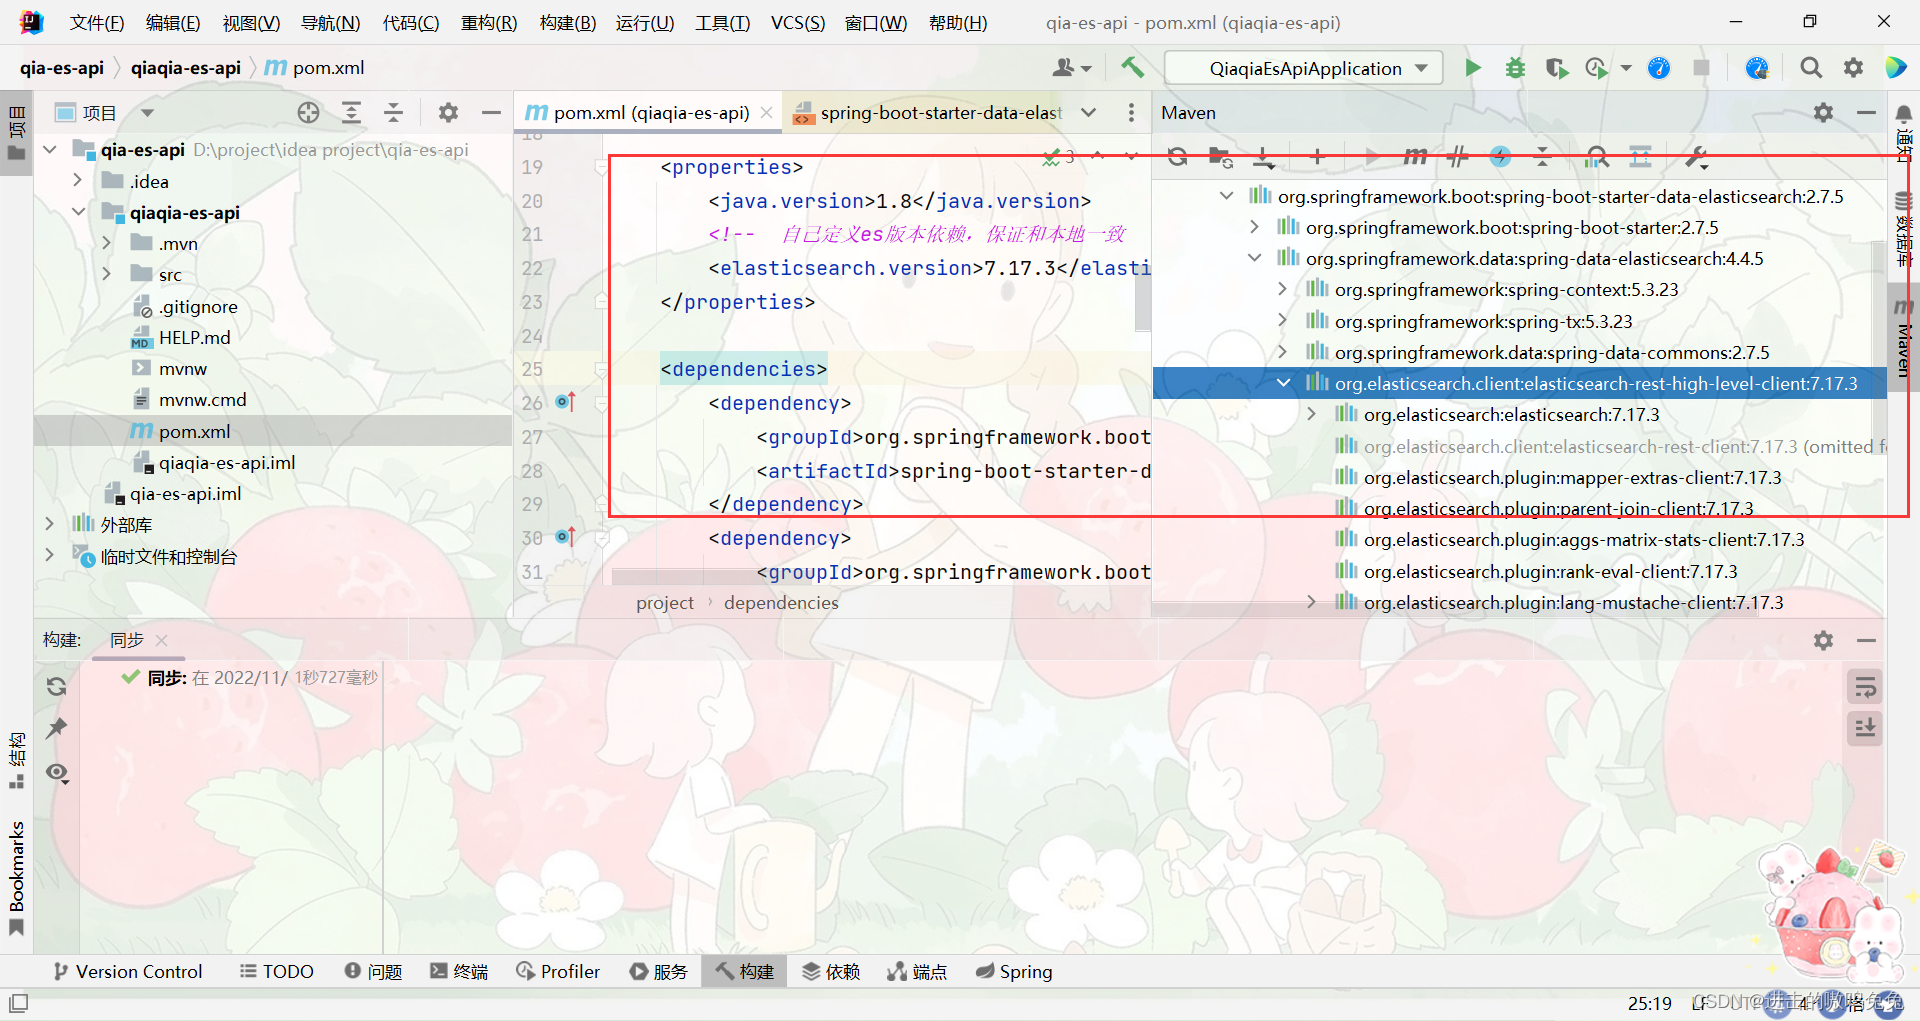
Task: Click Download Sources and Documentation icon
Action: click(1264, 156)
